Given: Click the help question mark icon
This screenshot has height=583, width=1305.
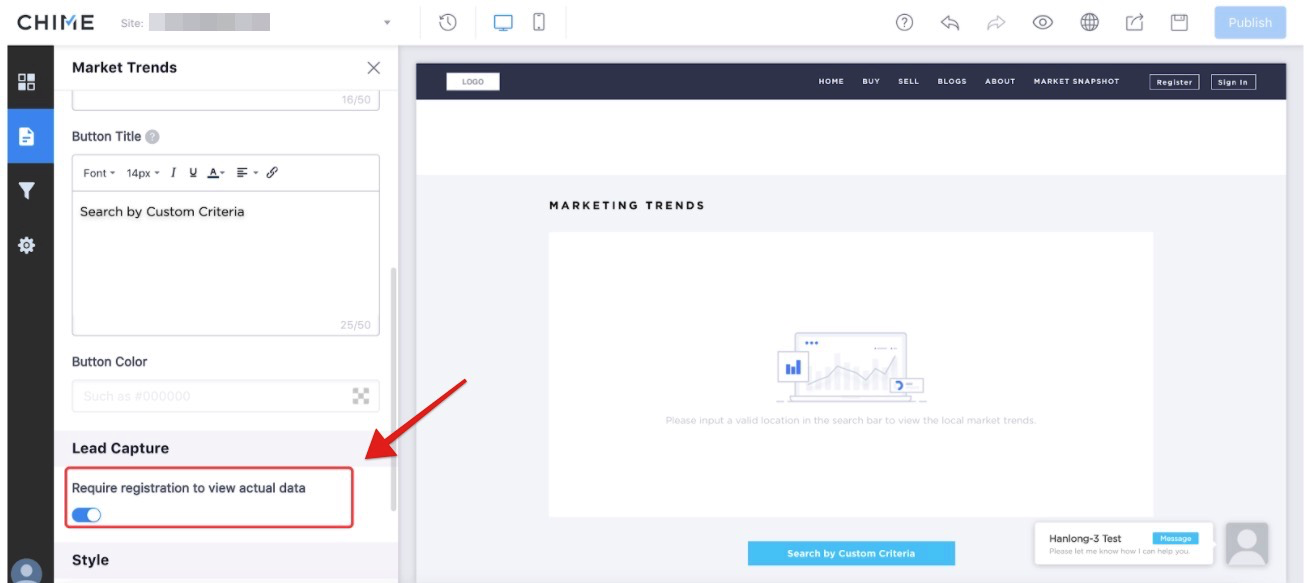Looking at the screenshot, I should tap(904, 22).
